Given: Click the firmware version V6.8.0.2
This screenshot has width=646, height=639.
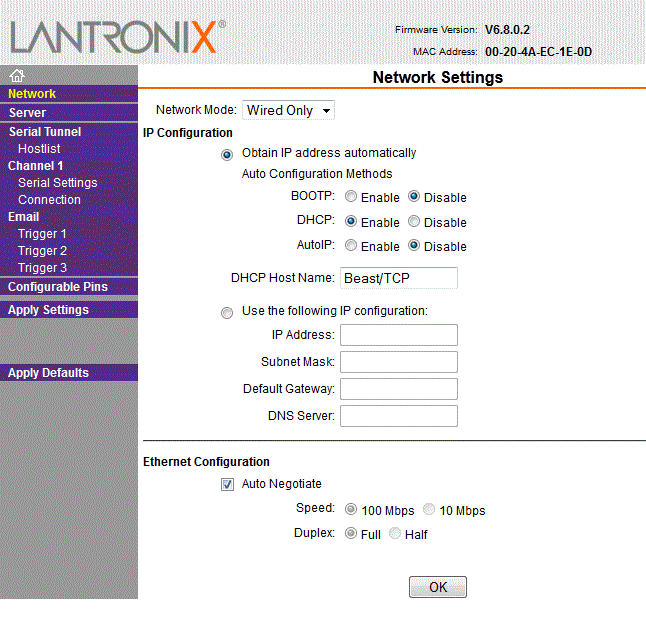Looking at the screenshot, I should click(507, 30).
